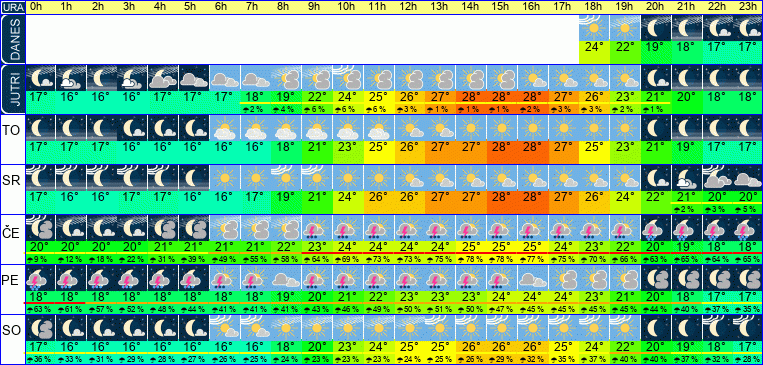This screenshot has height=365, width=763.
Task: Select the DANES 20h clear moon icon
Action: click(656, 28)
